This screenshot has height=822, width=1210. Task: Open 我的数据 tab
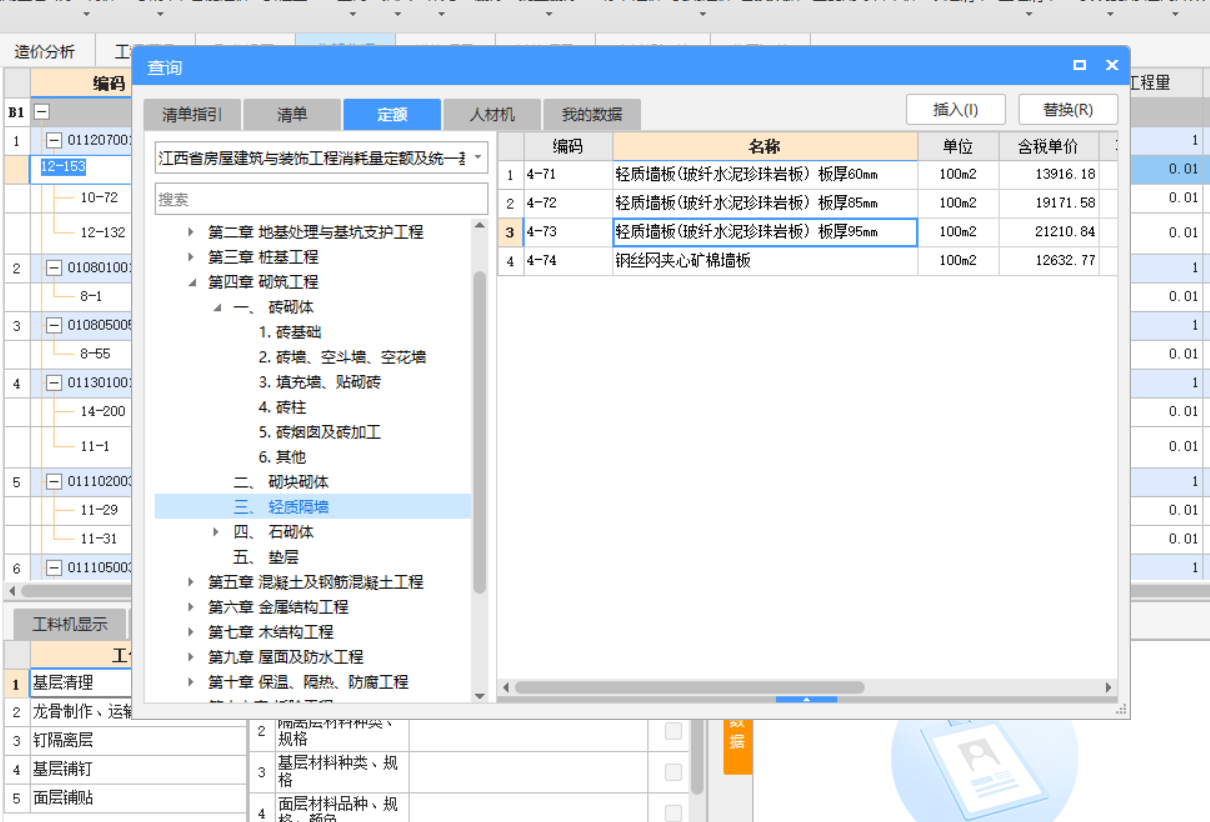(592, 115)
